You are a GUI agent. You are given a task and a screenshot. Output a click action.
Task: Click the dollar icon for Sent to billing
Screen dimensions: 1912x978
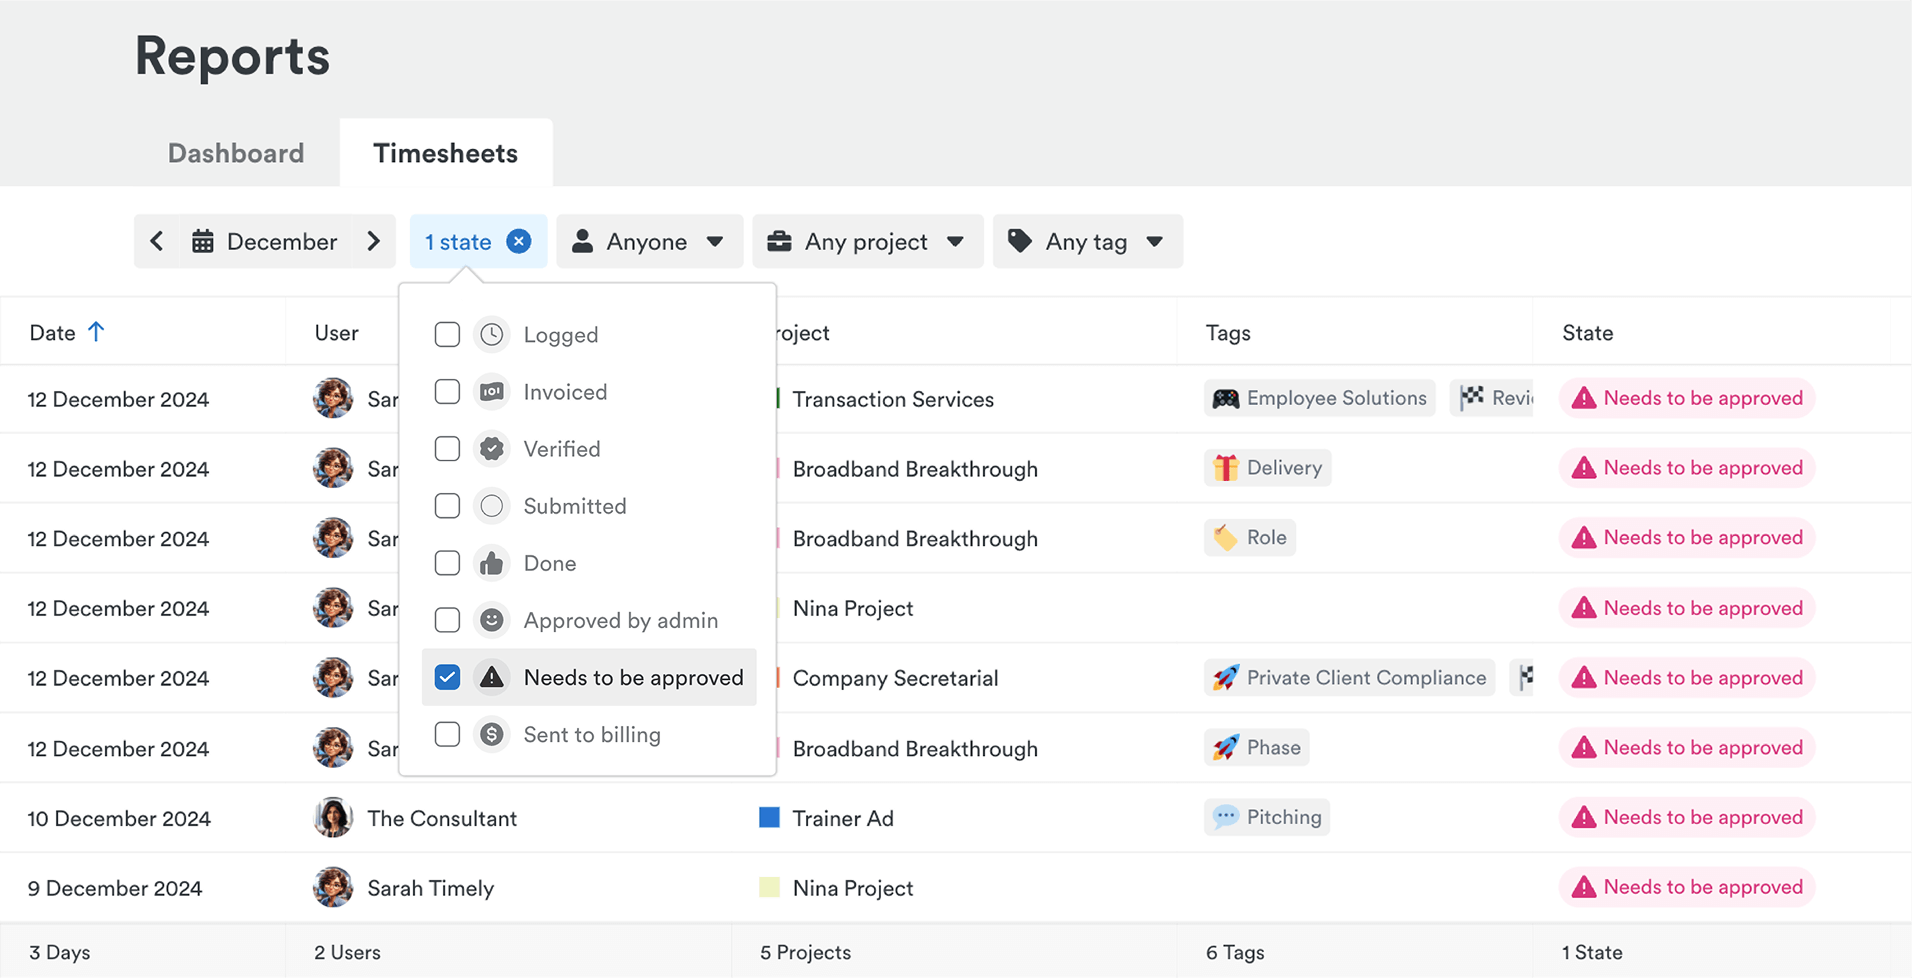491,735
